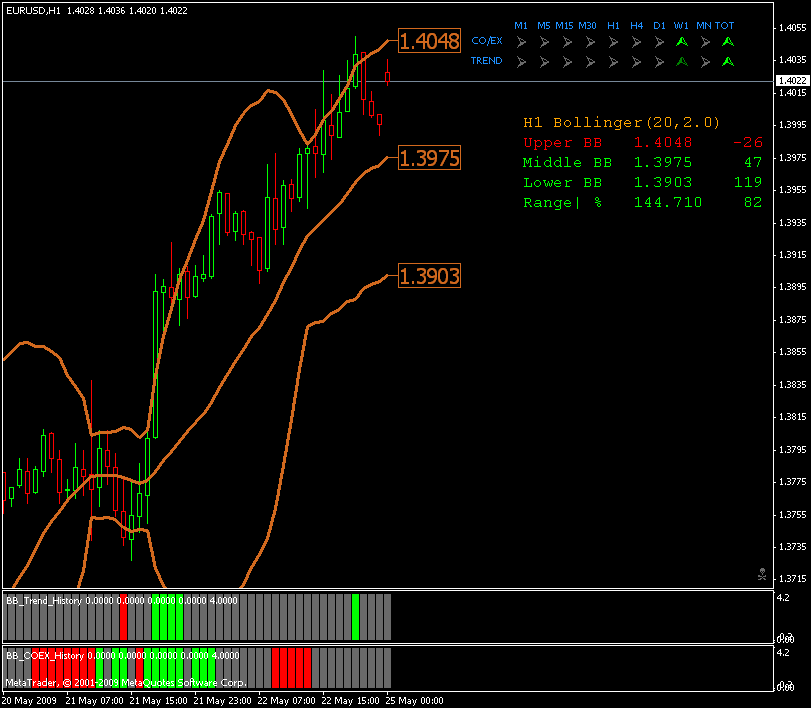Click the TREND row label
Viewport: 811px width, 708px height.
[x=486, y=61]
